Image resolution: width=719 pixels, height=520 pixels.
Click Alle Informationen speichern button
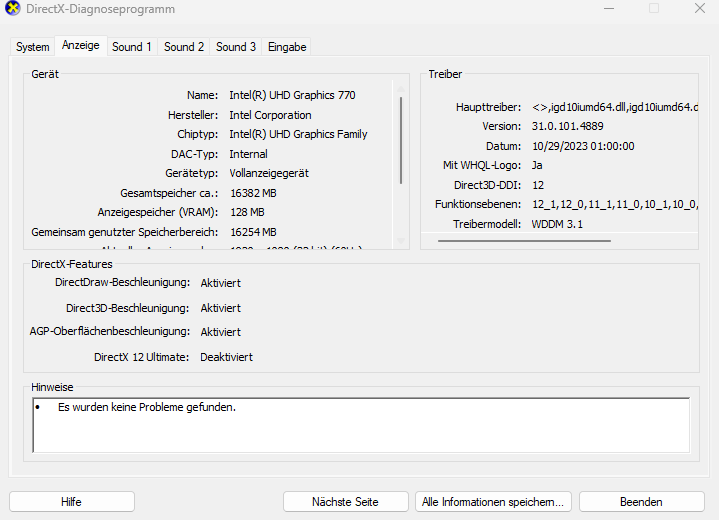click(493, 502)
